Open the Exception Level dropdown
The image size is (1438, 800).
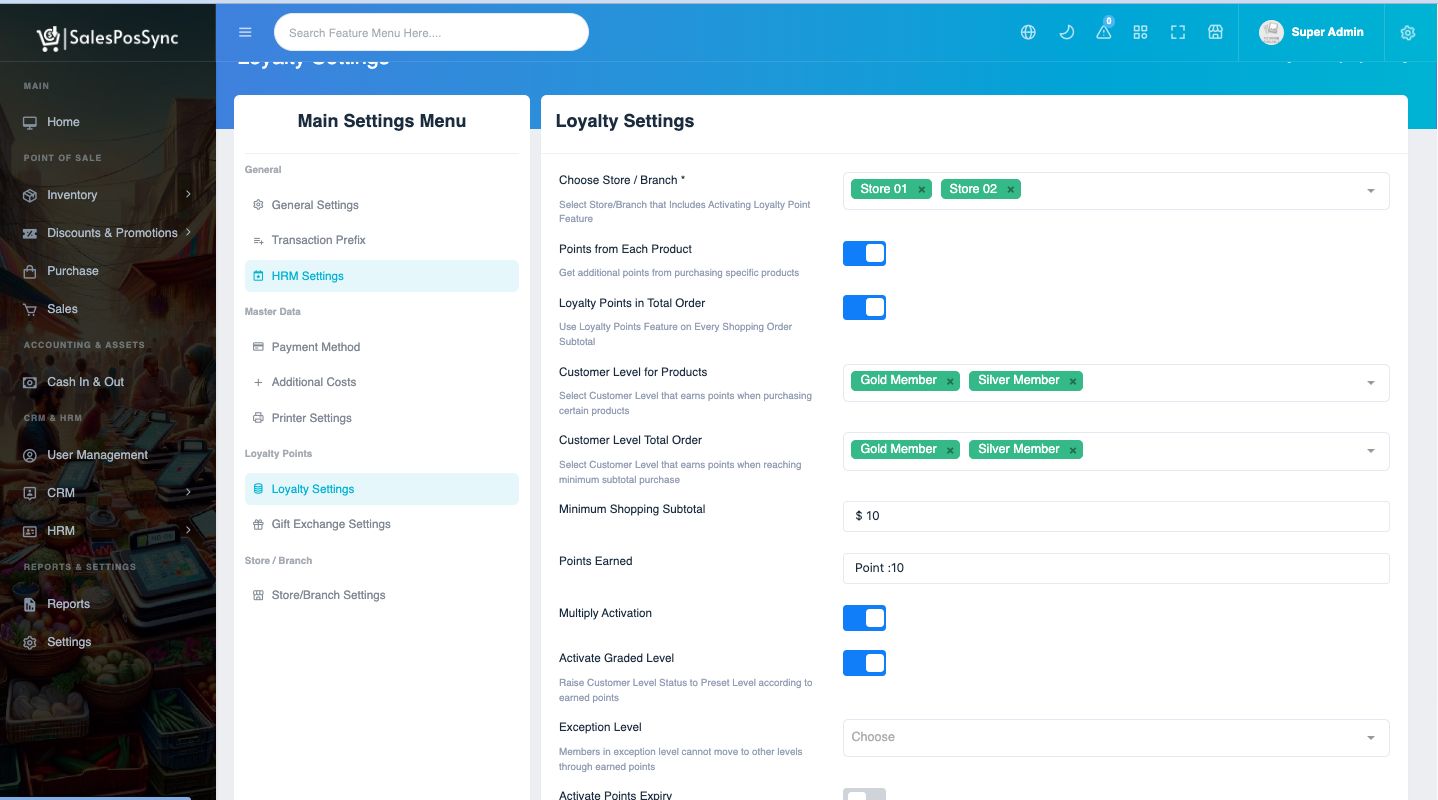point(1115,737)
